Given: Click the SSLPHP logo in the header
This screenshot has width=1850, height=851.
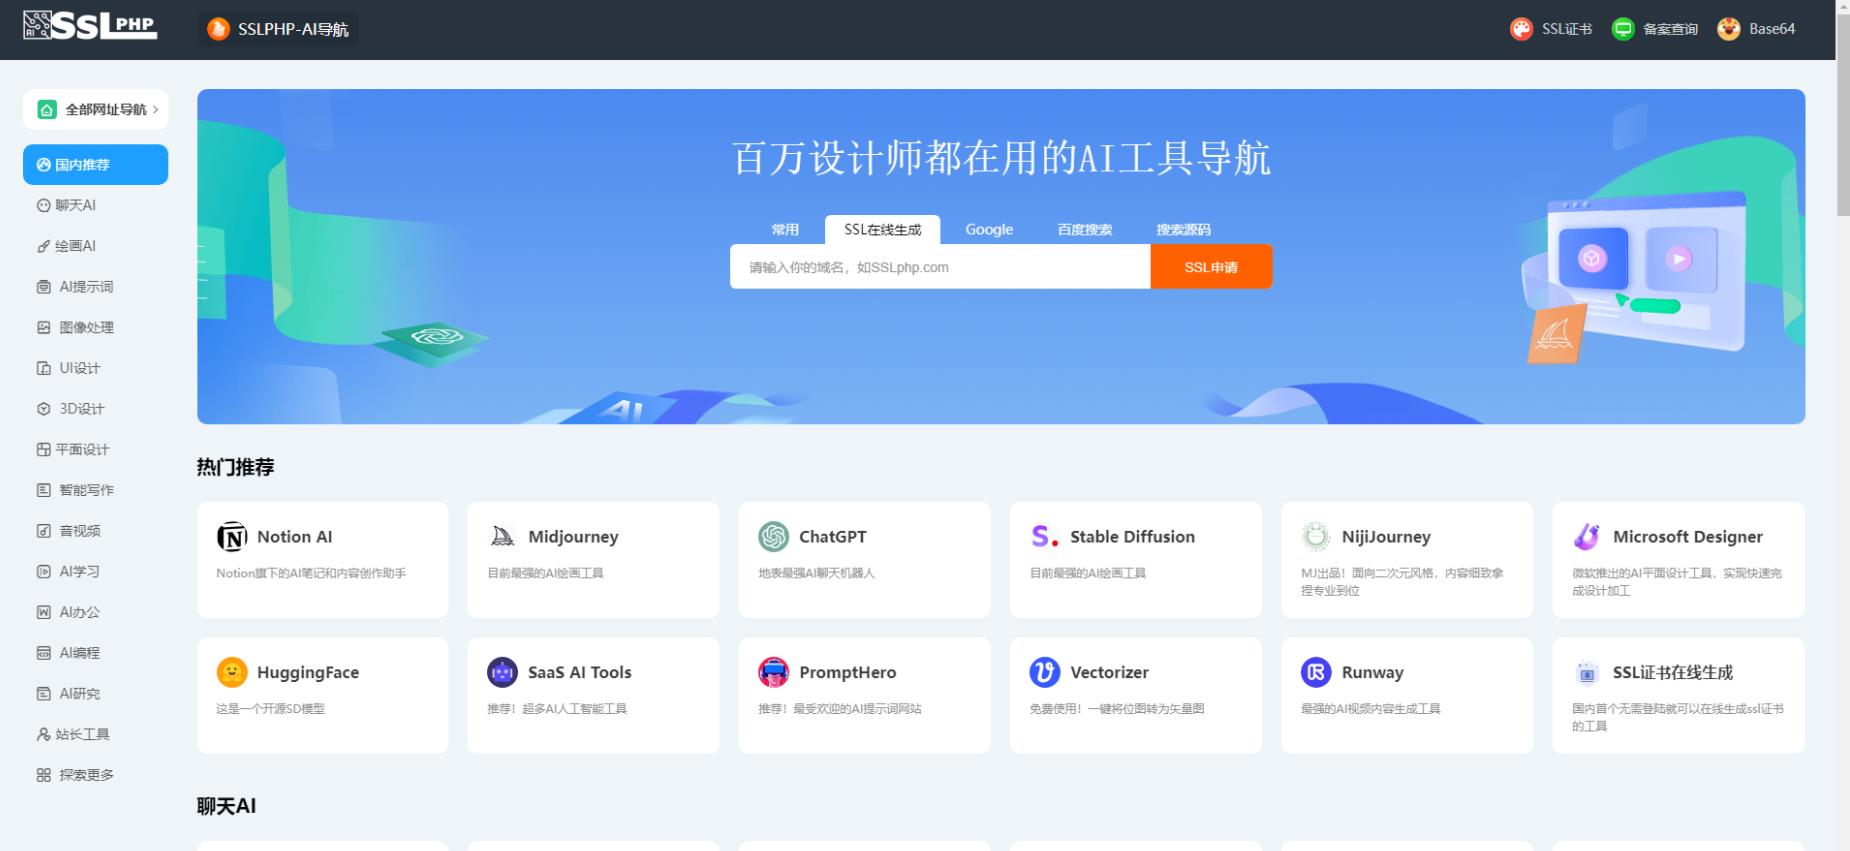Looking at the screenshot, I should point(90,26).
